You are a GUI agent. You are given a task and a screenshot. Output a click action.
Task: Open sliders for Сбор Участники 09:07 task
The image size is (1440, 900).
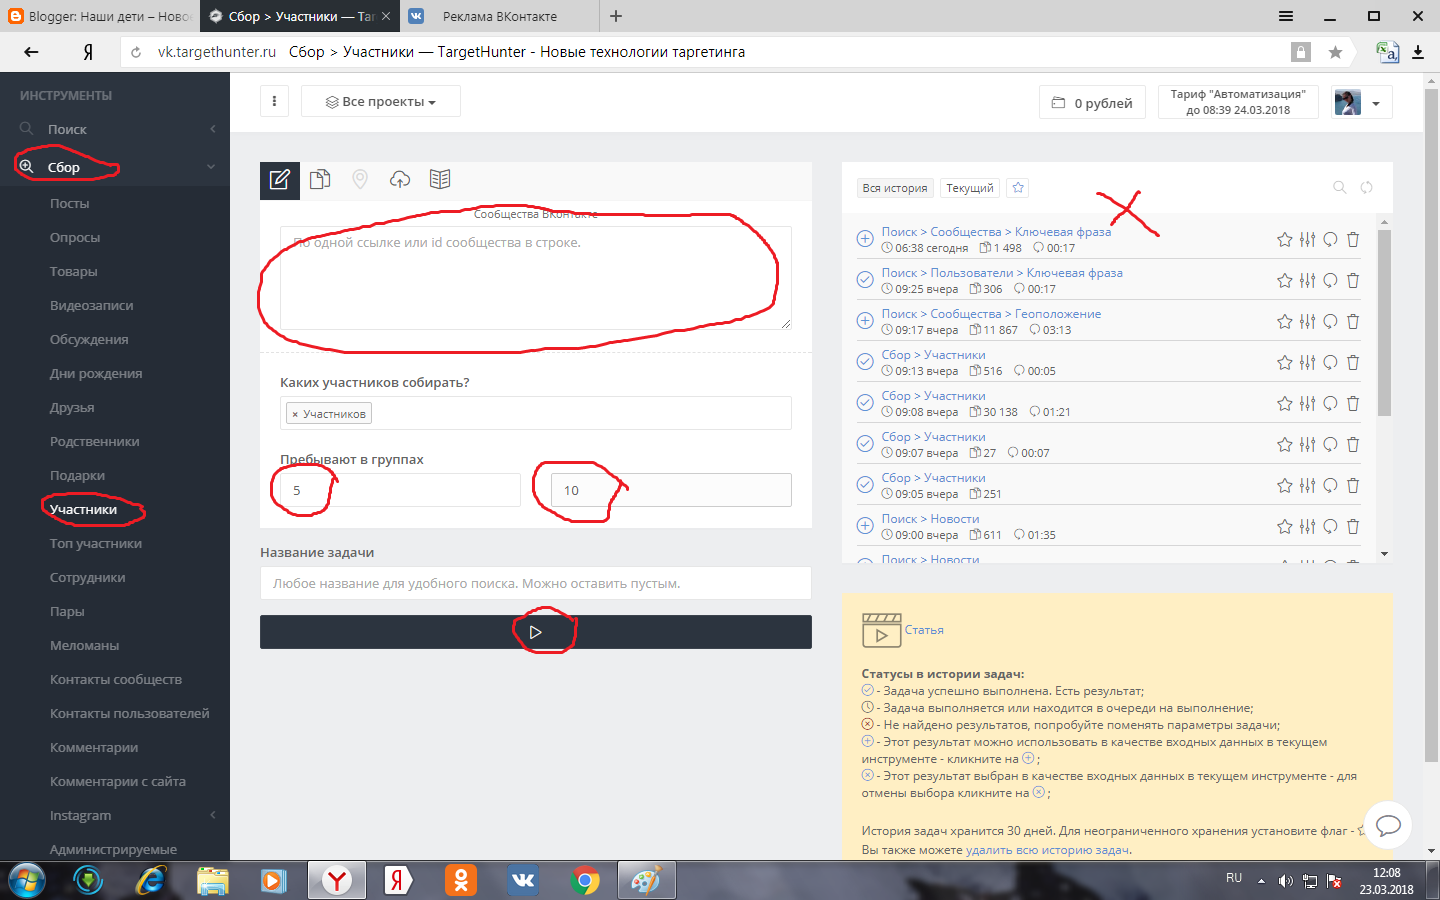click(1308, 444)
